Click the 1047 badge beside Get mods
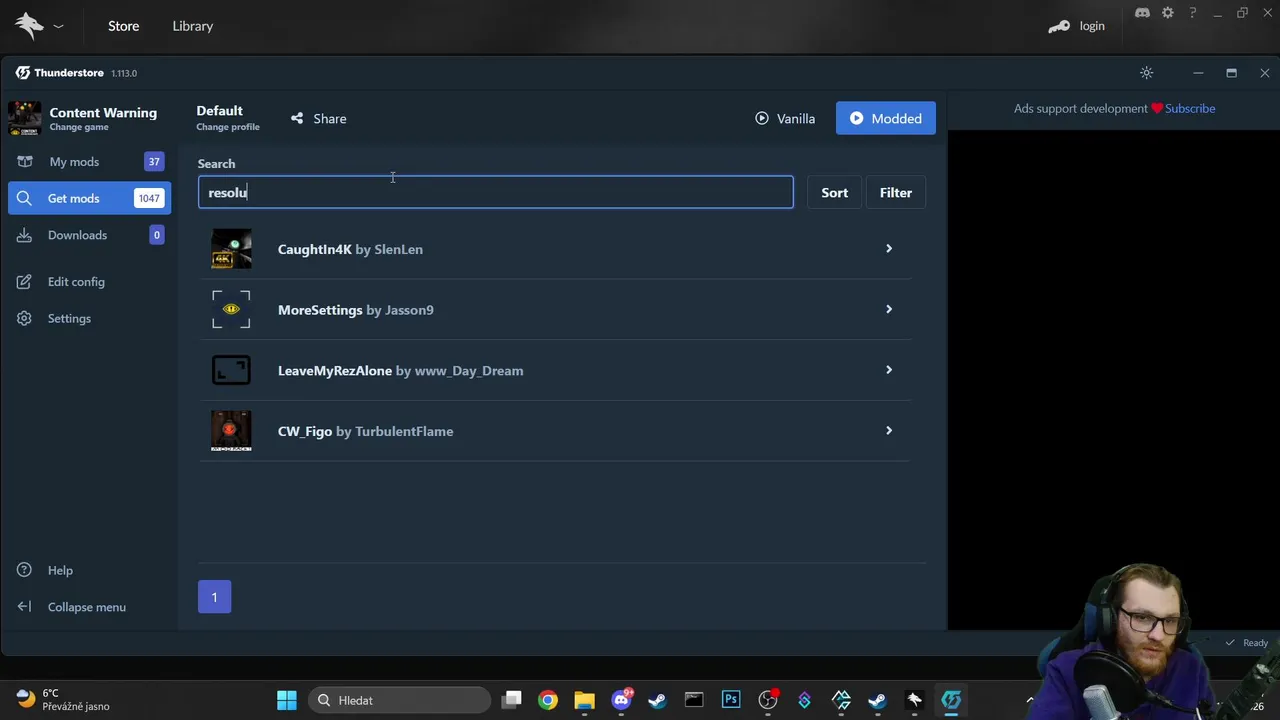1280x720 pixels. coord(149,198)
